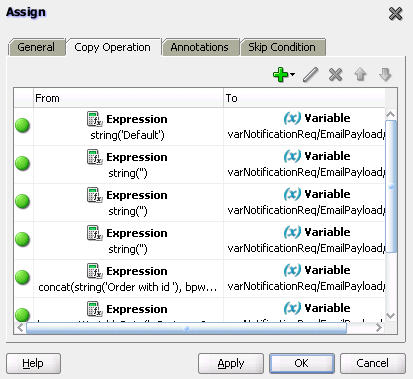
Task: Switch to the General tab
Action: [x=36, y=47]
